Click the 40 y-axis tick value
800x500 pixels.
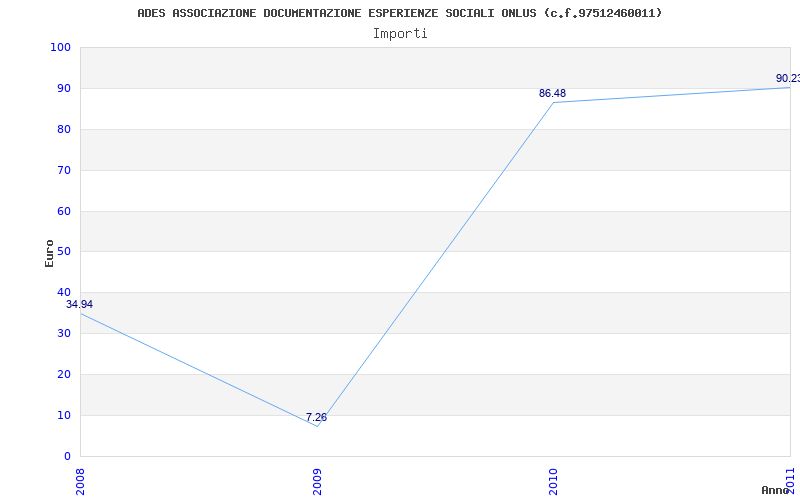click(x=64, y=292)
